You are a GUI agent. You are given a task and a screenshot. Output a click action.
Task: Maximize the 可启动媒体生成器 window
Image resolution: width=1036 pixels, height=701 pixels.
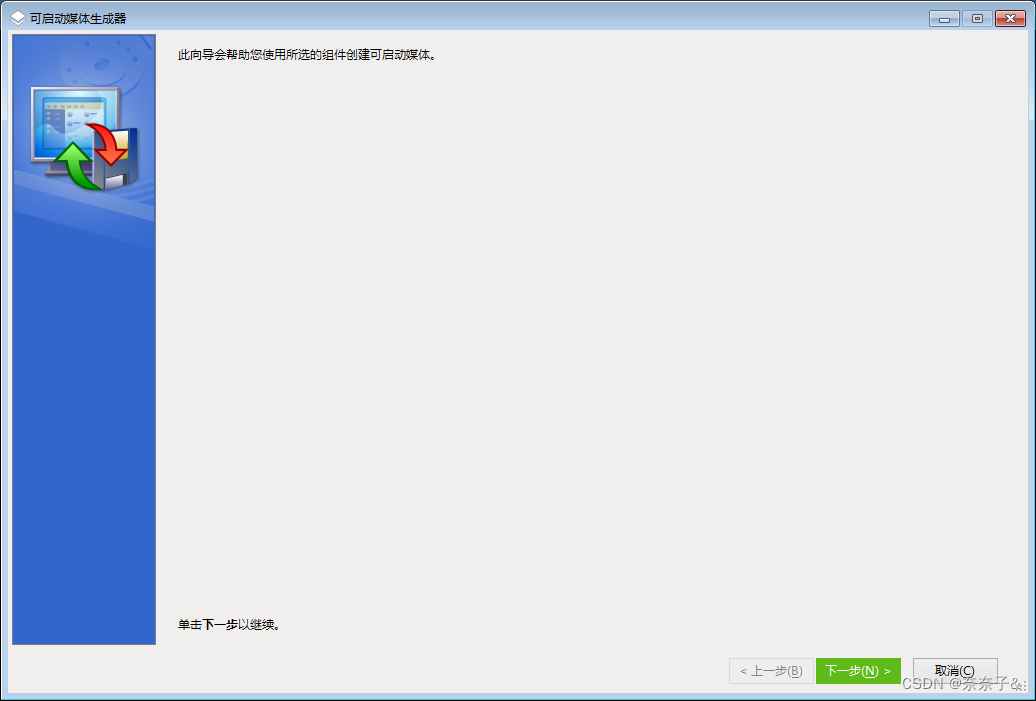(977, 18)
